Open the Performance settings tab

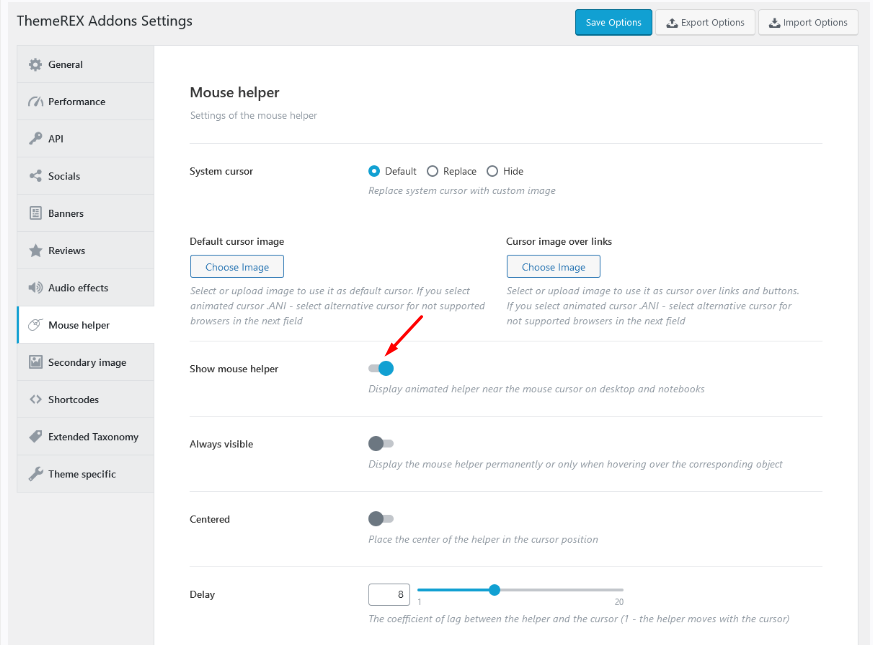pos(86,101)
